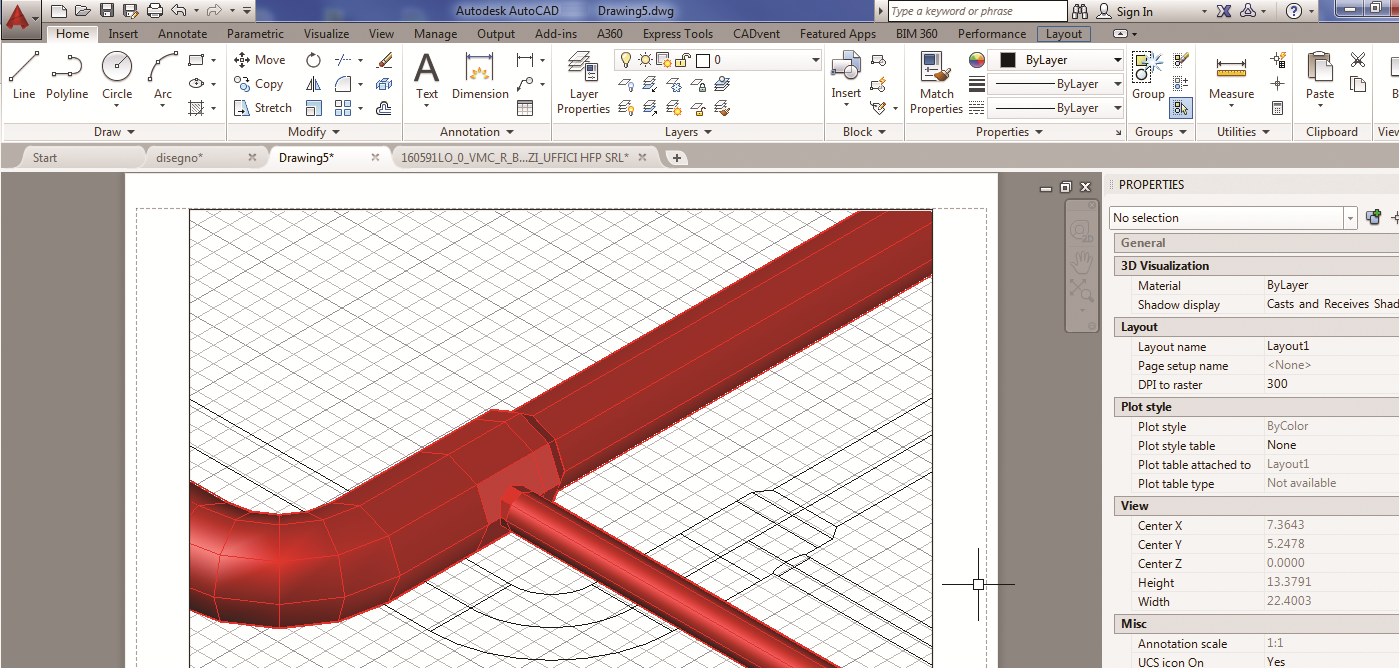
Task: Expand the Draw panel flyout
Action: click(114, 132)
